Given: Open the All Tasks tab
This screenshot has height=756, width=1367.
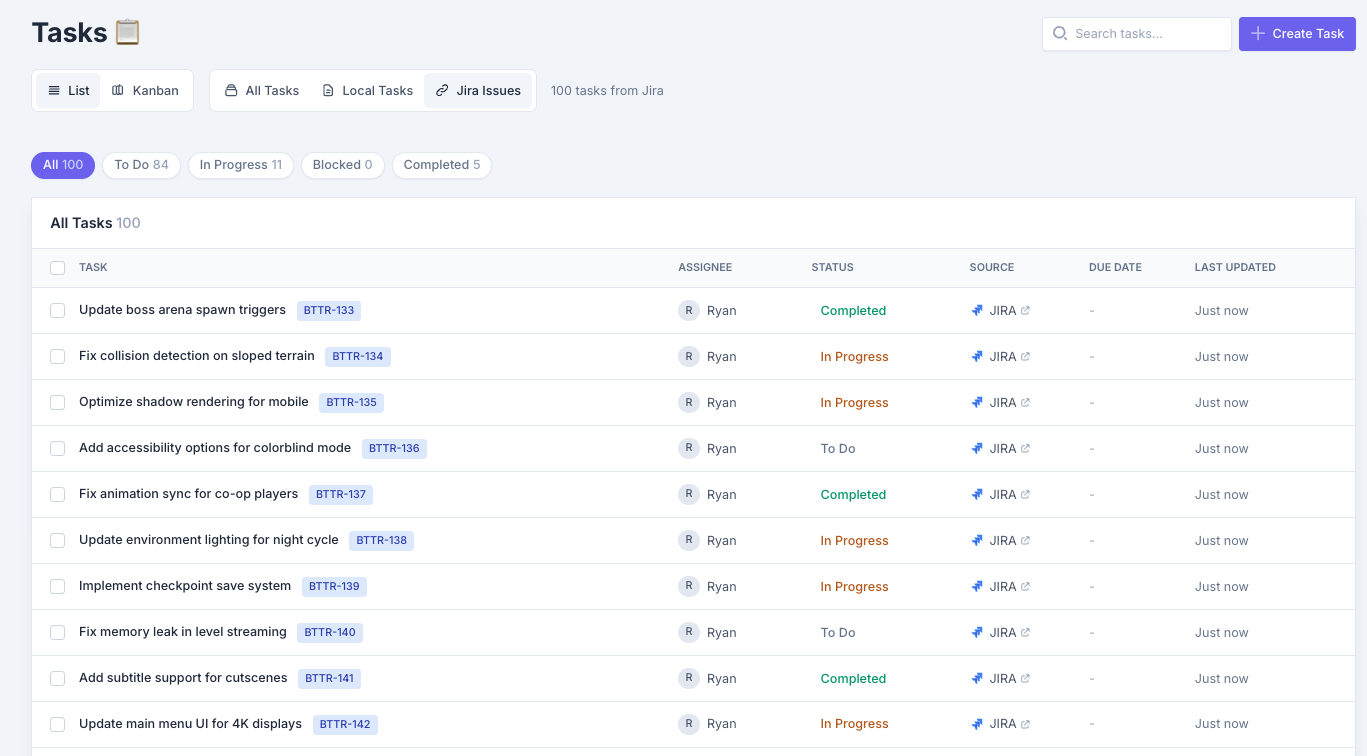Looking at the screenshot, I should point(262,90).
